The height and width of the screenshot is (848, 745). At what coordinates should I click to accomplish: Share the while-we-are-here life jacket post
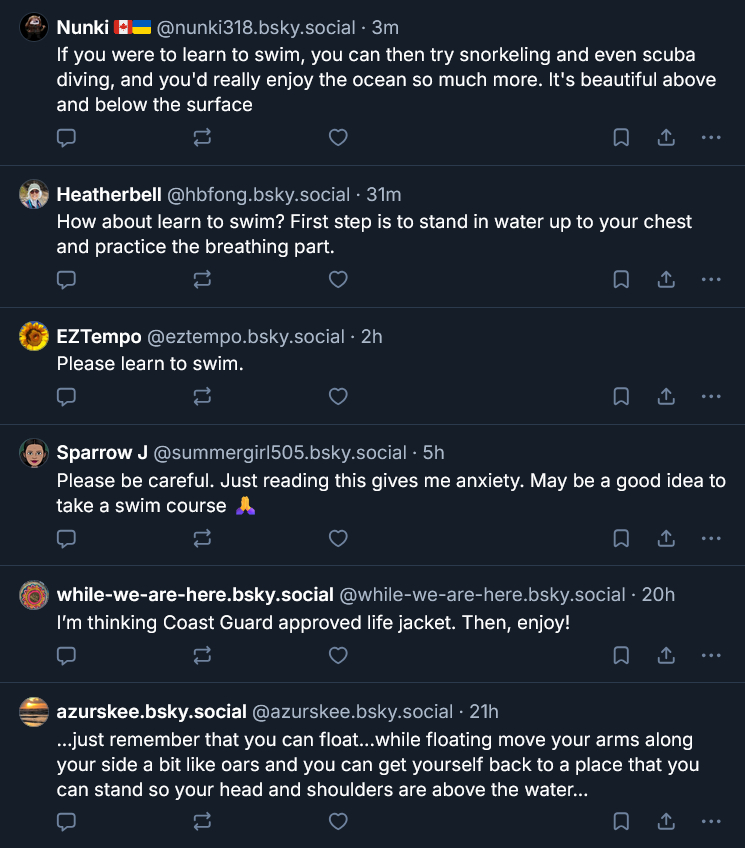point(666,656)
